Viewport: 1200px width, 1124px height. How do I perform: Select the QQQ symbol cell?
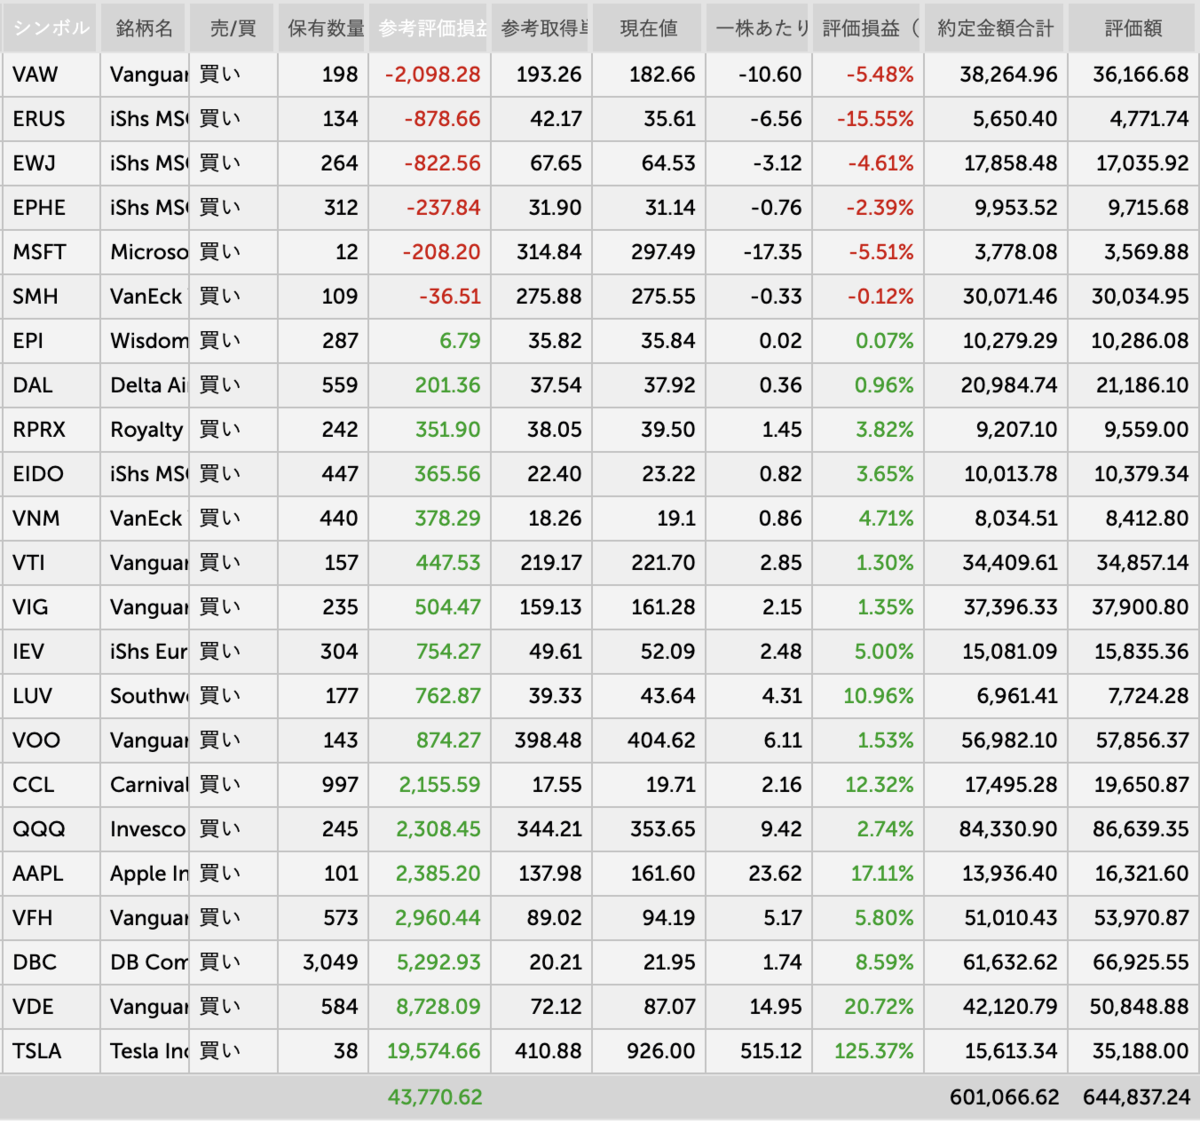[50, 829]
